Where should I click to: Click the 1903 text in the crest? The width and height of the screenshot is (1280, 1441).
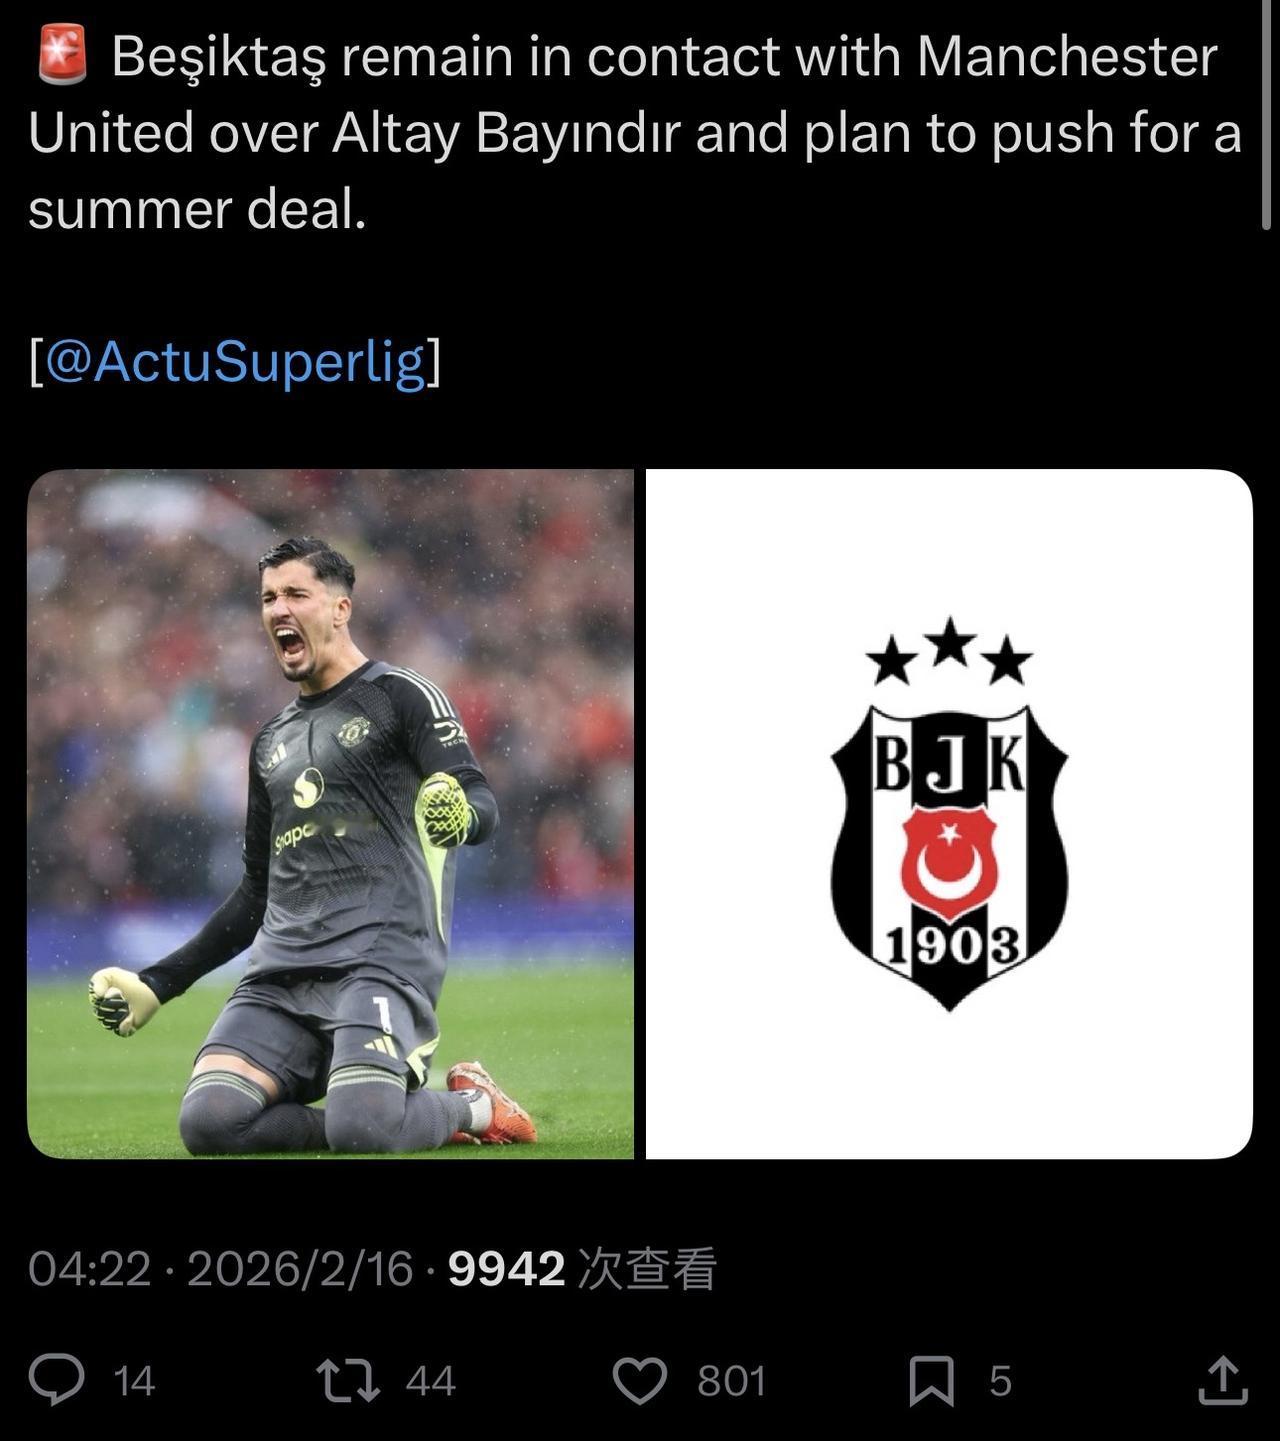953,946
